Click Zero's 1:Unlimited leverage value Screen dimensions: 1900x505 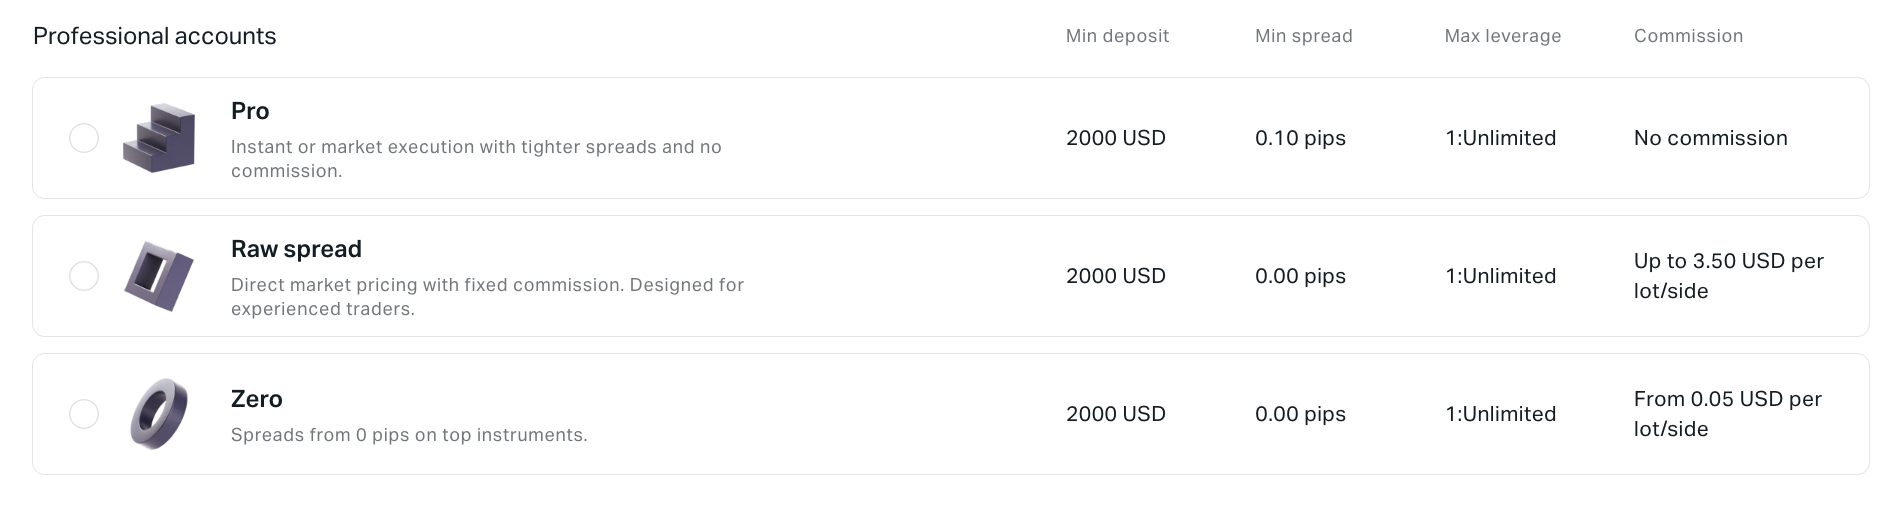pos(1501,414)
